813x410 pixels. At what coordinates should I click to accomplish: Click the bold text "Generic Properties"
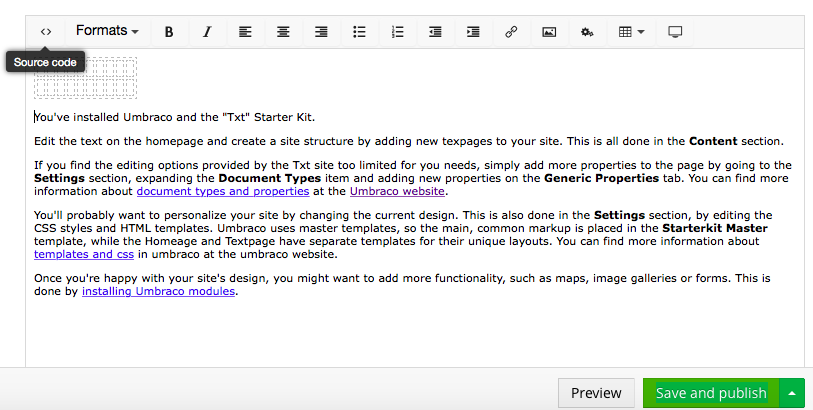point(601,178)
